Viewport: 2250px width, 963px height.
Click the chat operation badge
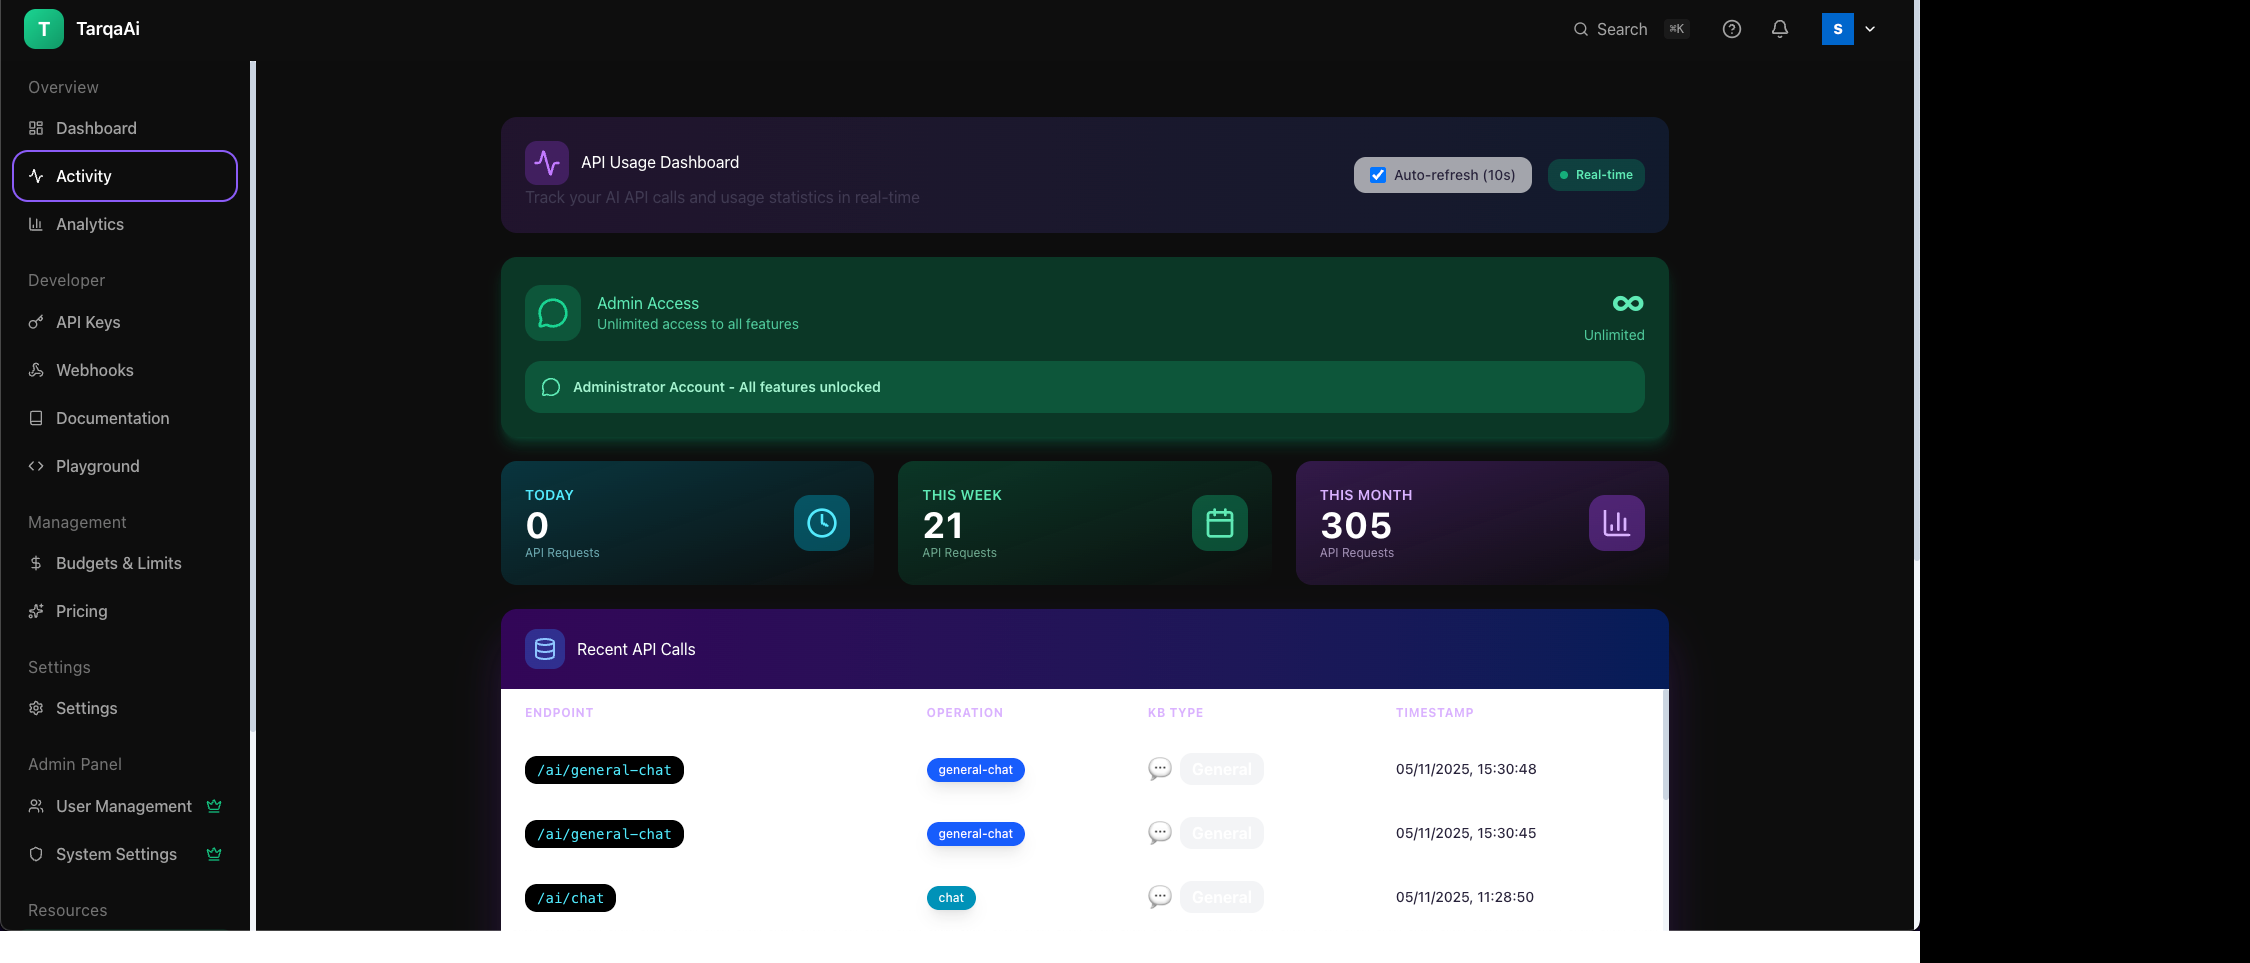[951, 898]
